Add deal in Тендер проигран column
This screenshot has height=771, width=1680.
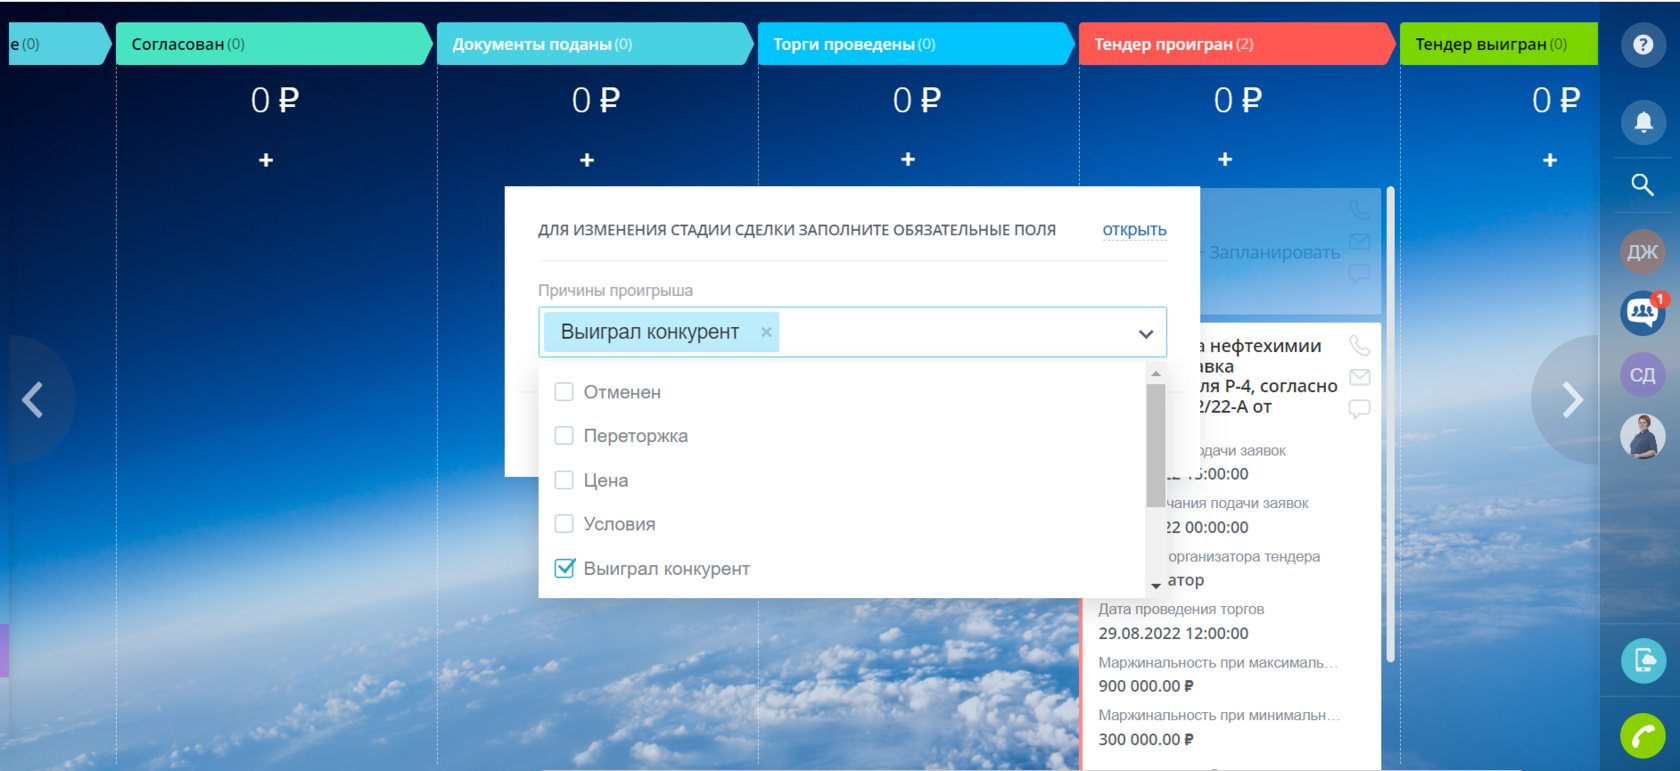(1225, 159)
